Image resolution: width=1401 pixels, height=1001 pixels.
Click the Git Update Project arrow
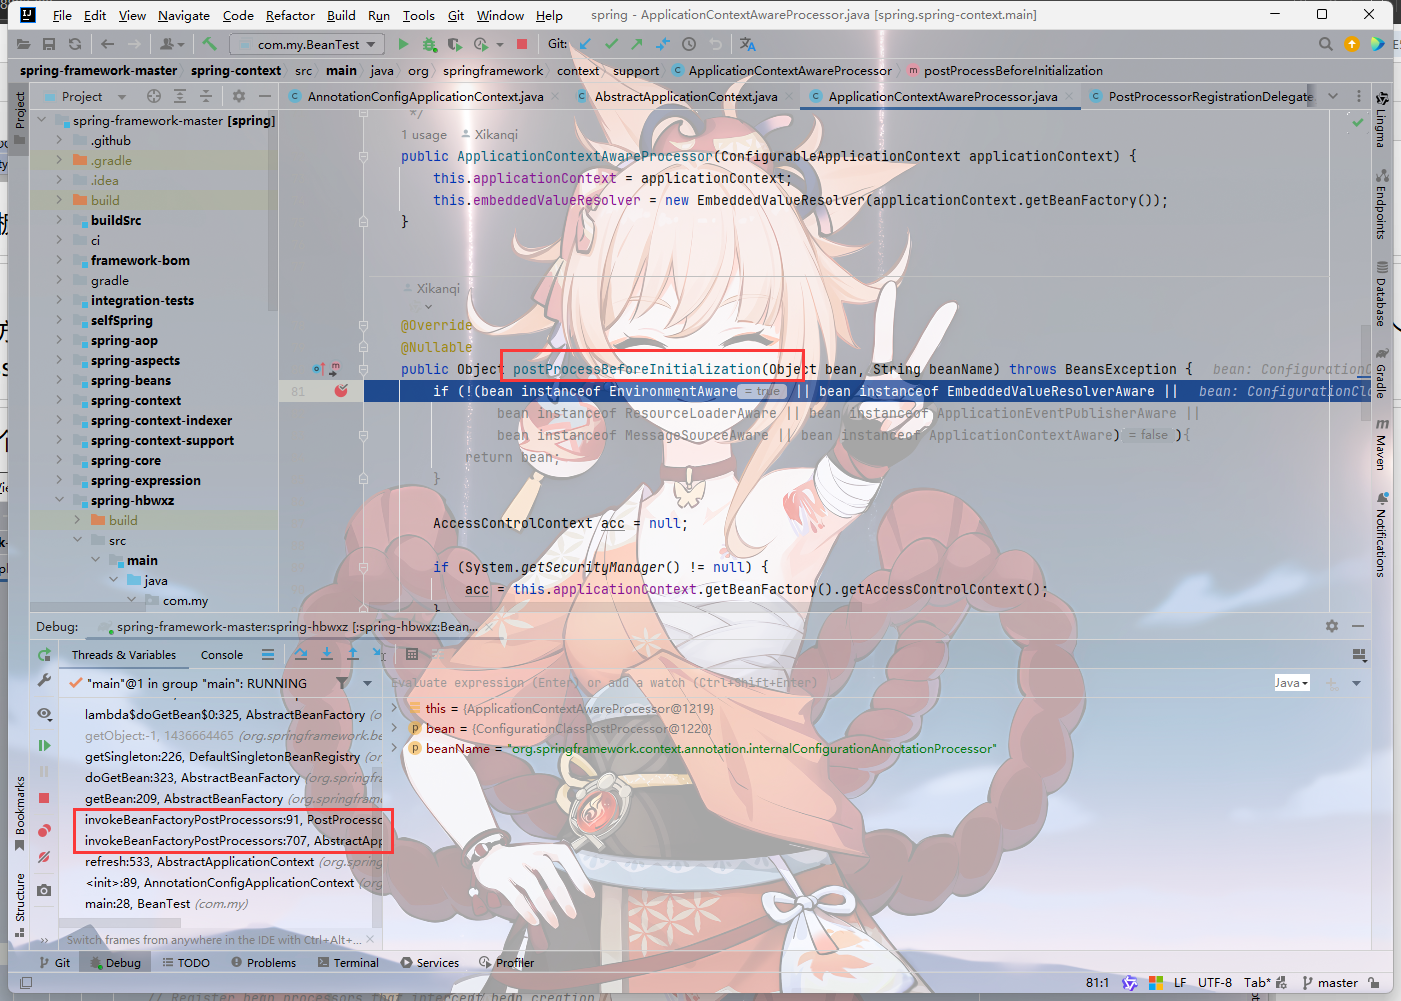585,44
